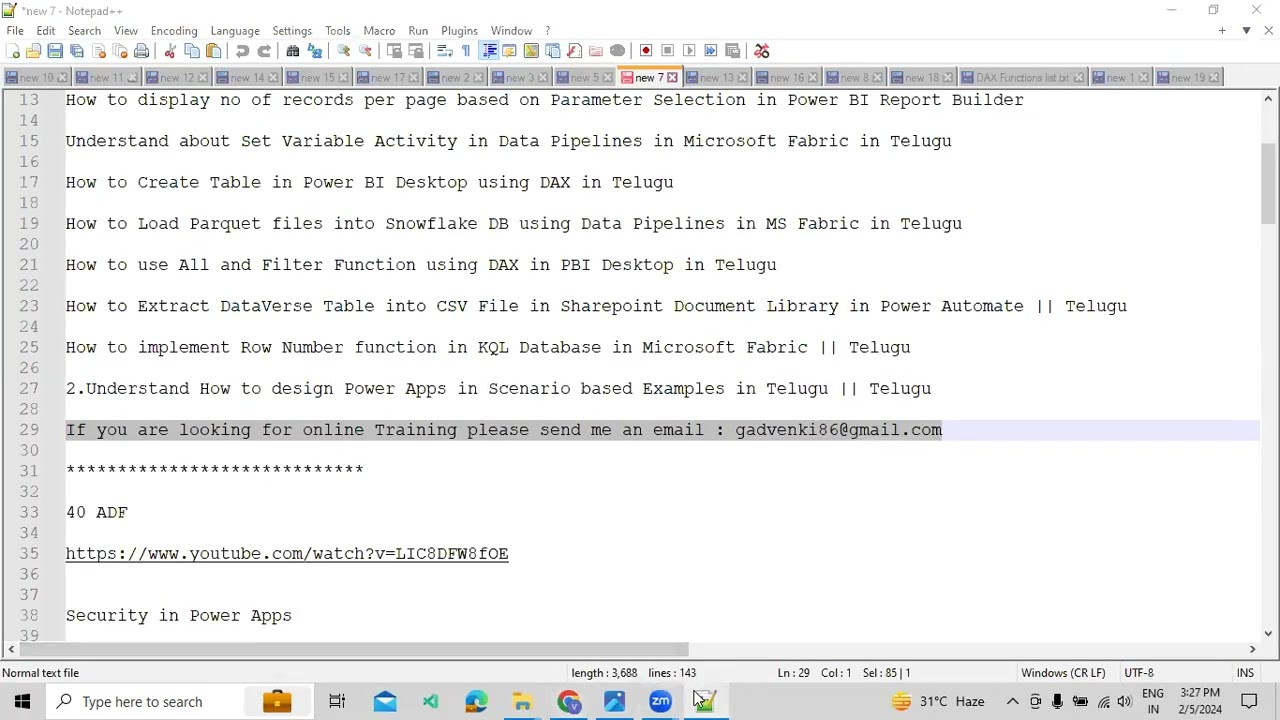
Task: Click the email address gadvenki86@gmail.com
Action: point(838,430)
